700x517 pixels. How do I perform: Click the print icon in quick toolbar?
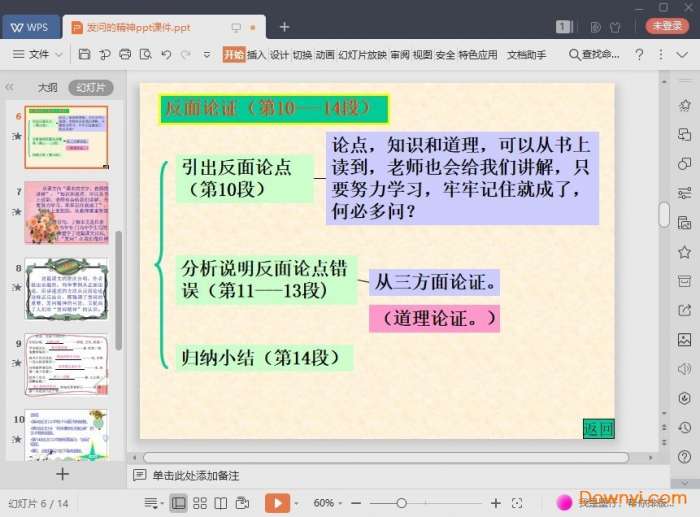click(x=125, y=54)
